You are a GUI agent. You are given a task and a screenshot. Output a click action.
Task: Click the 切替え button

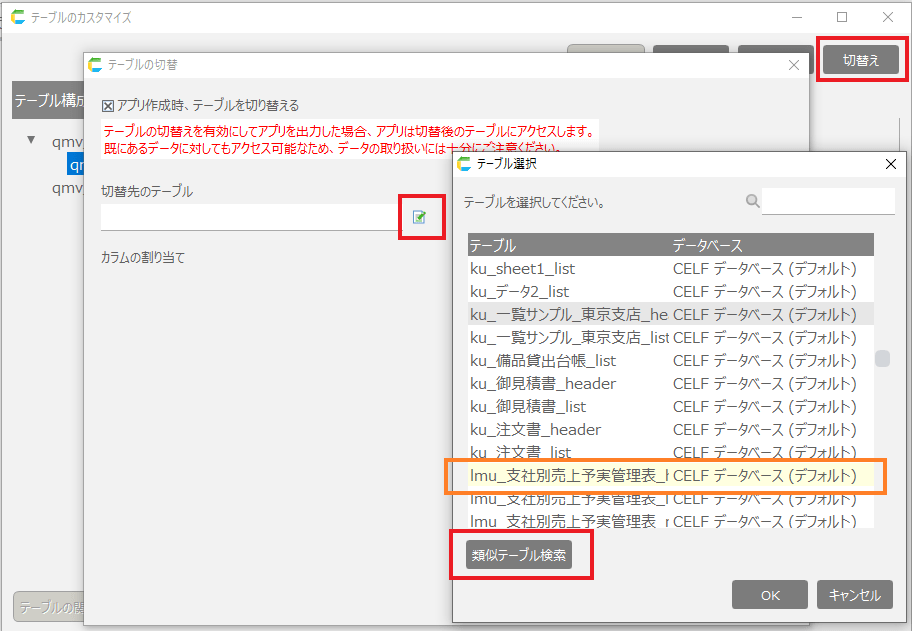(x=860, y=60)
